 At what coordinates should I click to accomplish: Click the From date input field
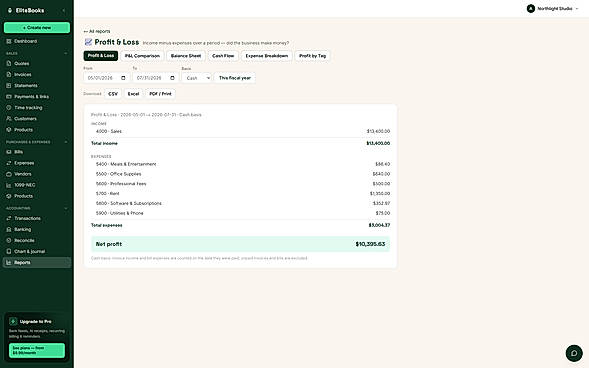[107, 78]
